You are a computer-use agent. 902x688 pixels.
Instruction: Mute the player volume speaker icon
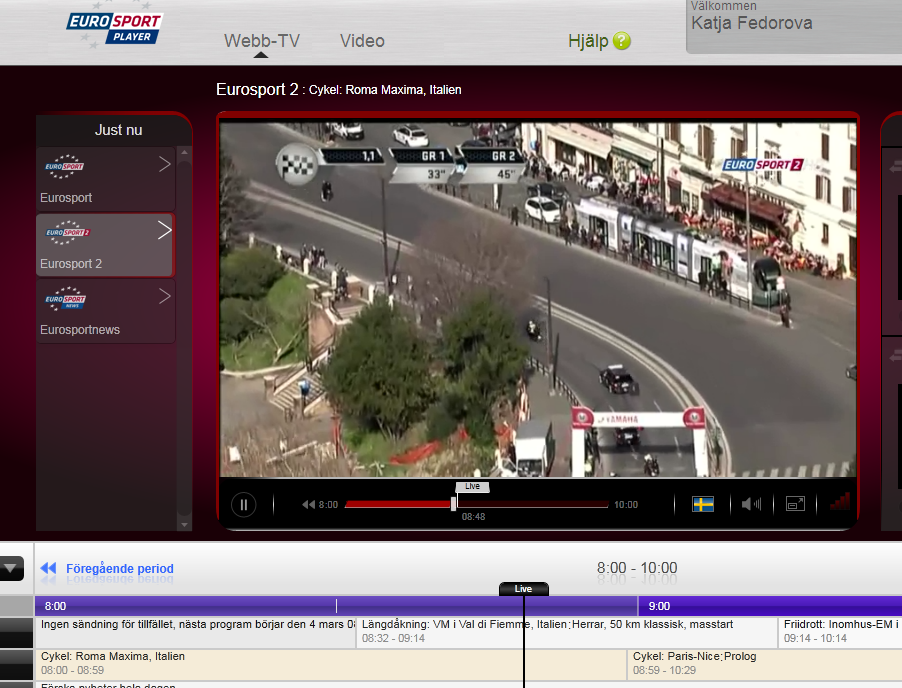751,504
